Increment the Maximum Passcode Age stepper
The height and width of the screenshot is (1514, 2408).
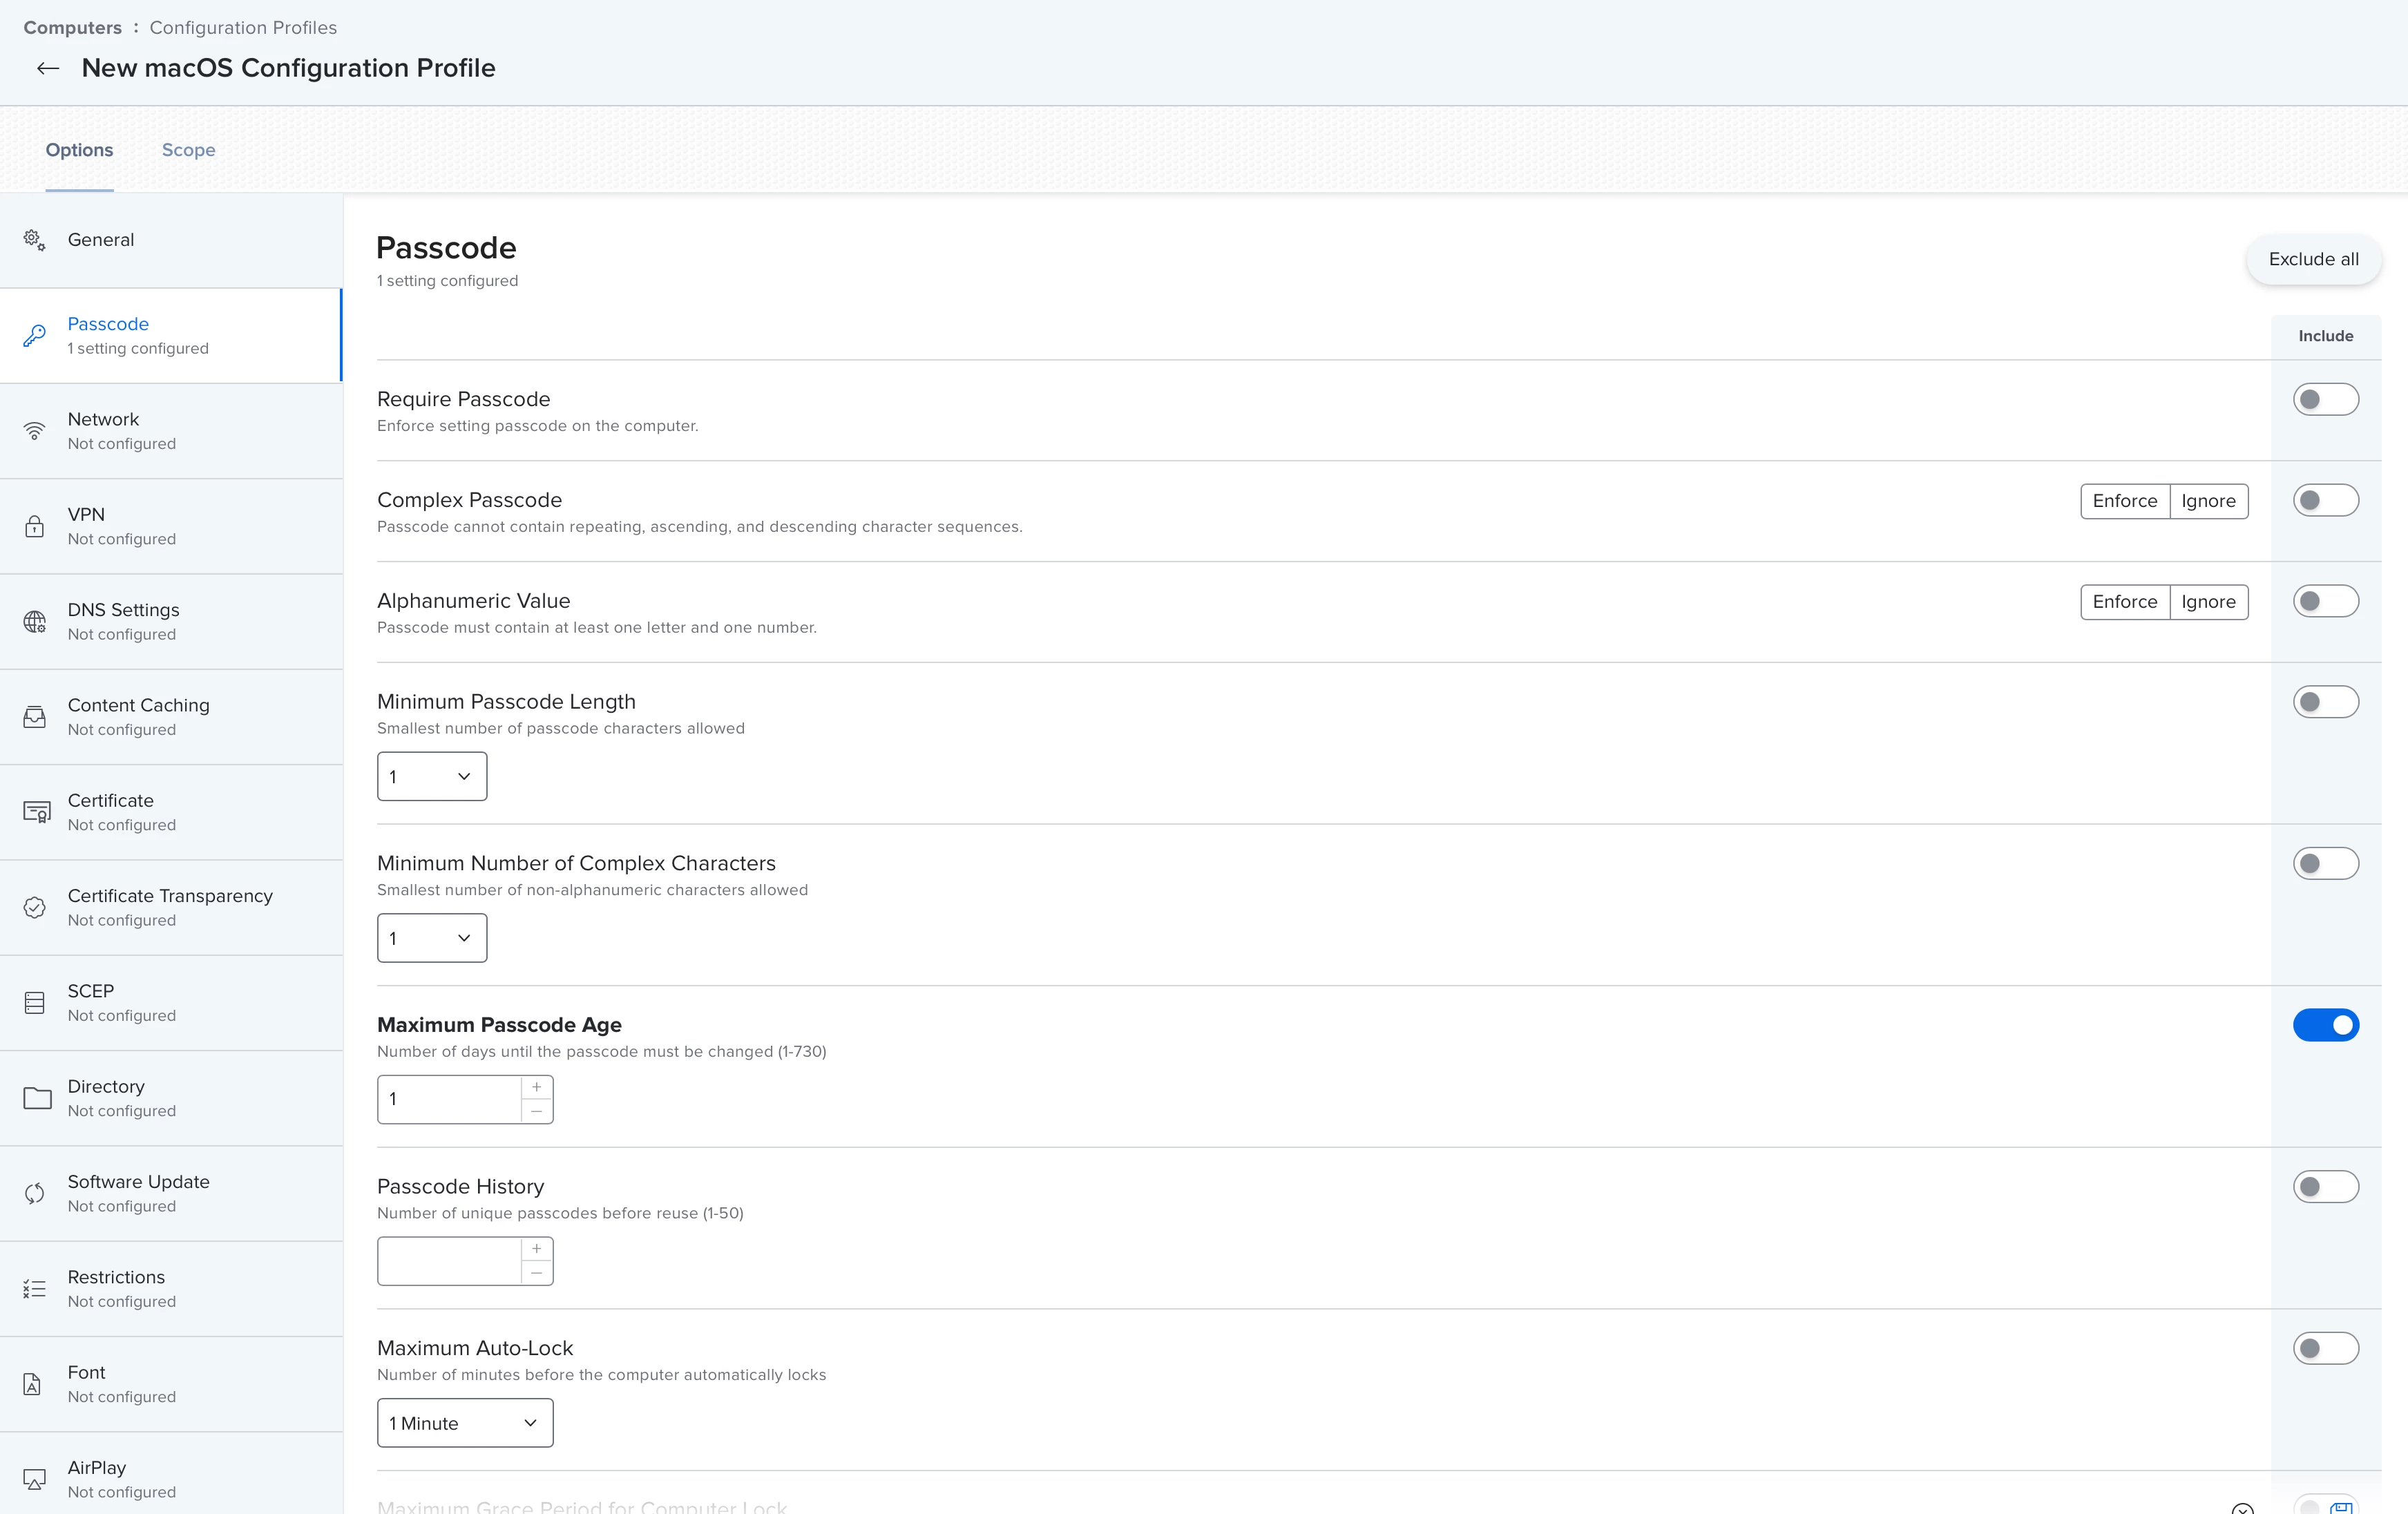point(537,1087)
